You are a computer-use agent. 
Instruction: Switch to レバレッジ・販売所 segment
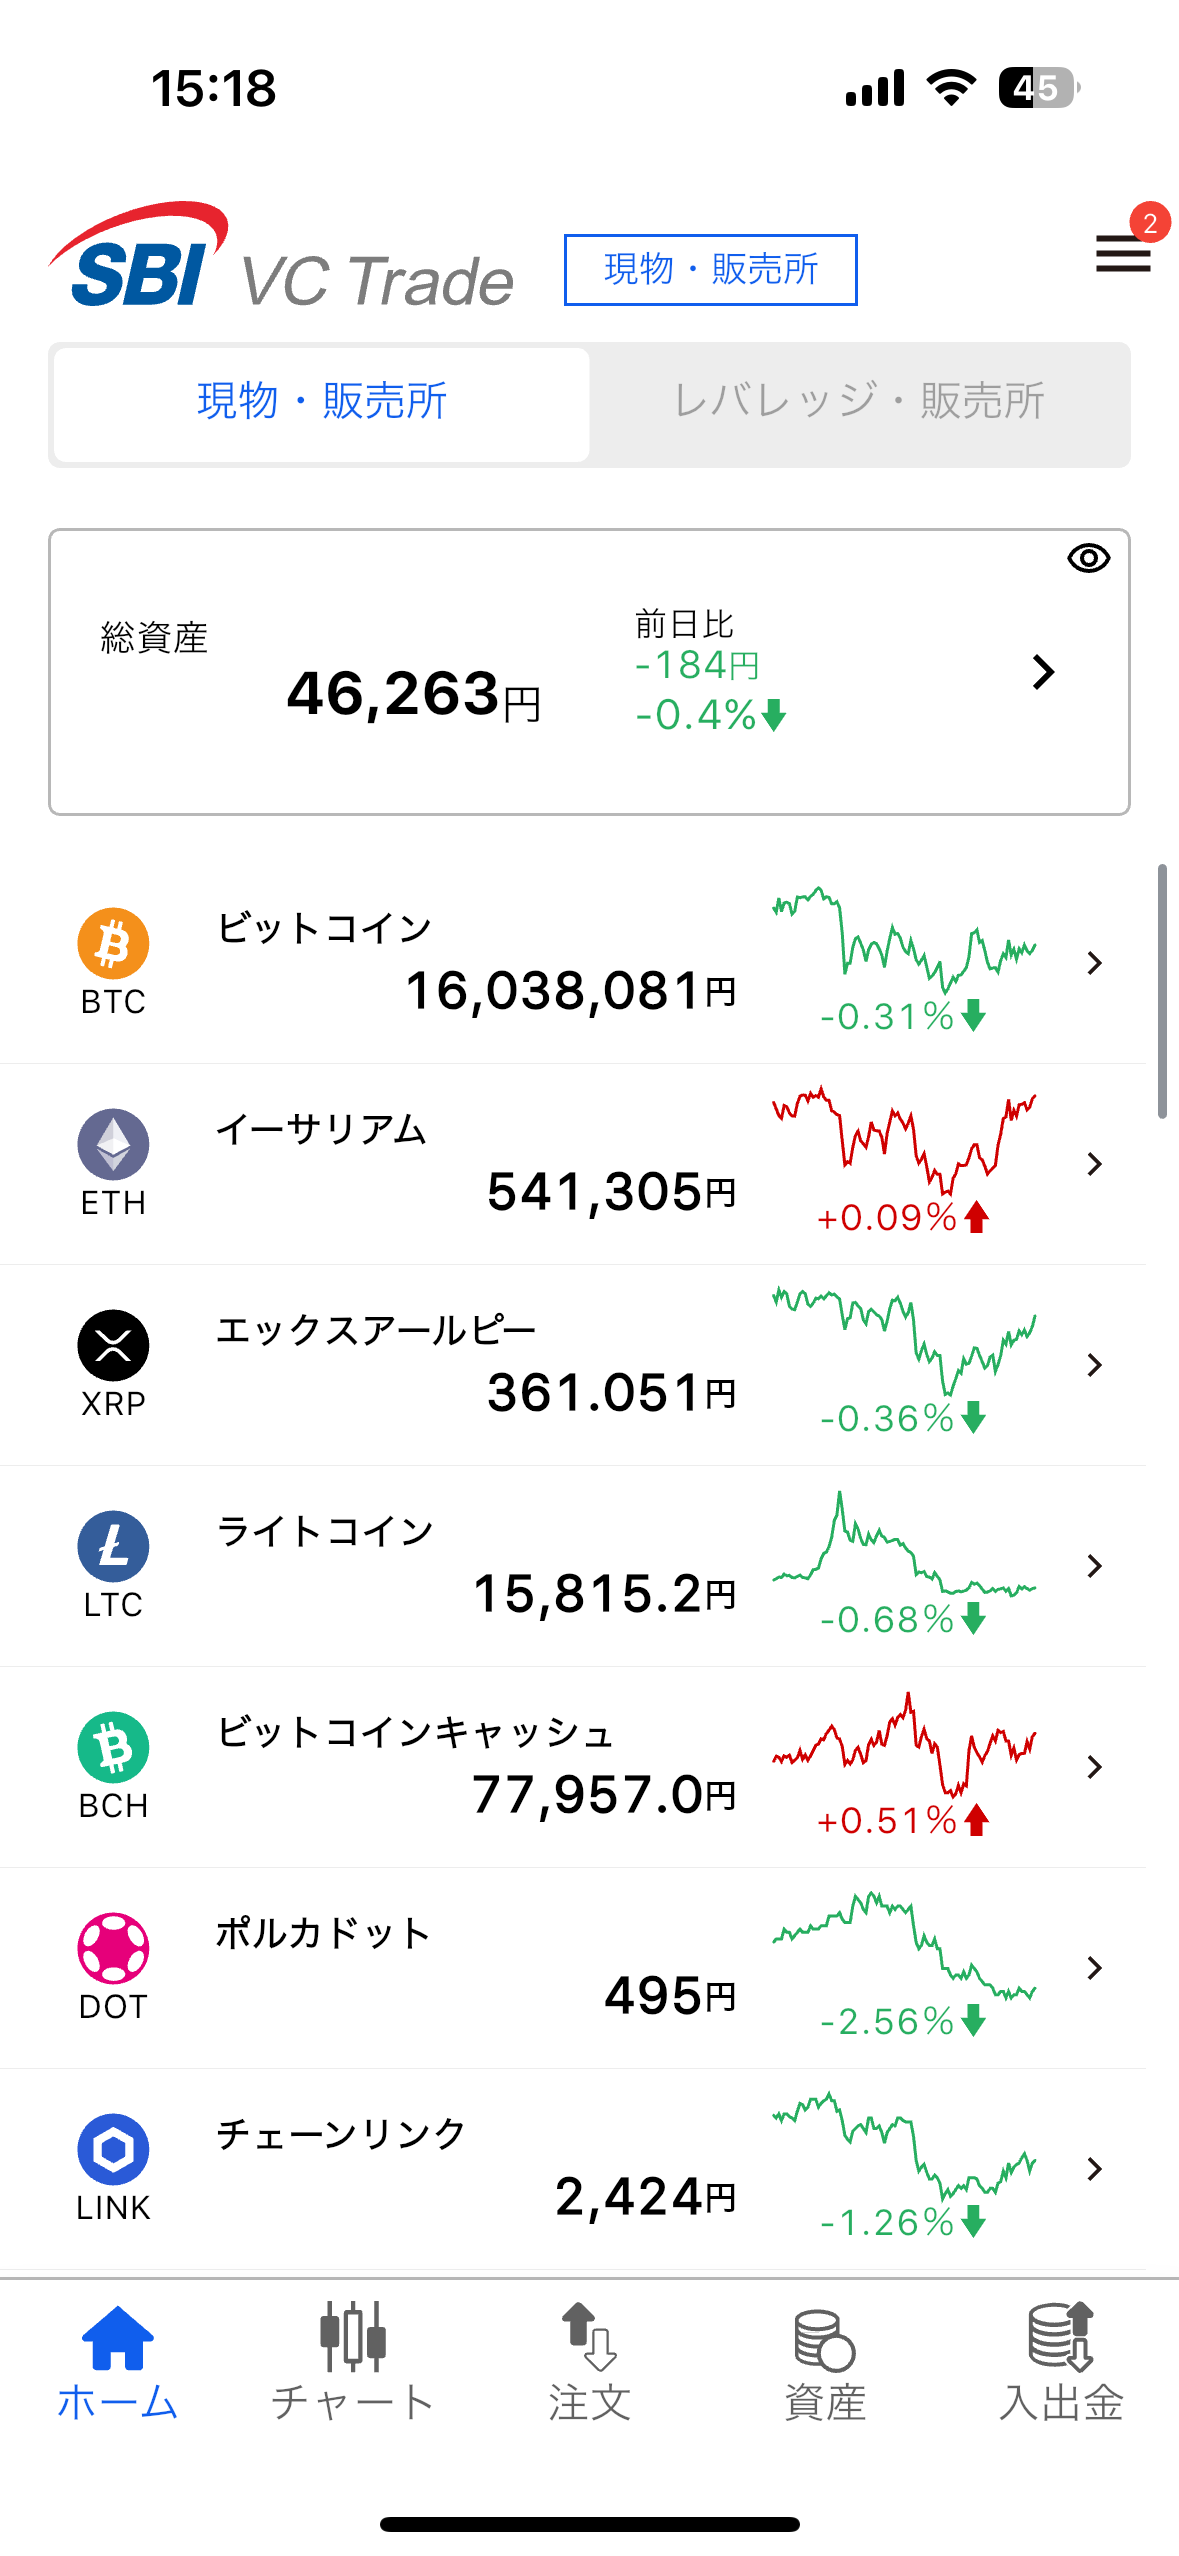click(x=859, y=402)
